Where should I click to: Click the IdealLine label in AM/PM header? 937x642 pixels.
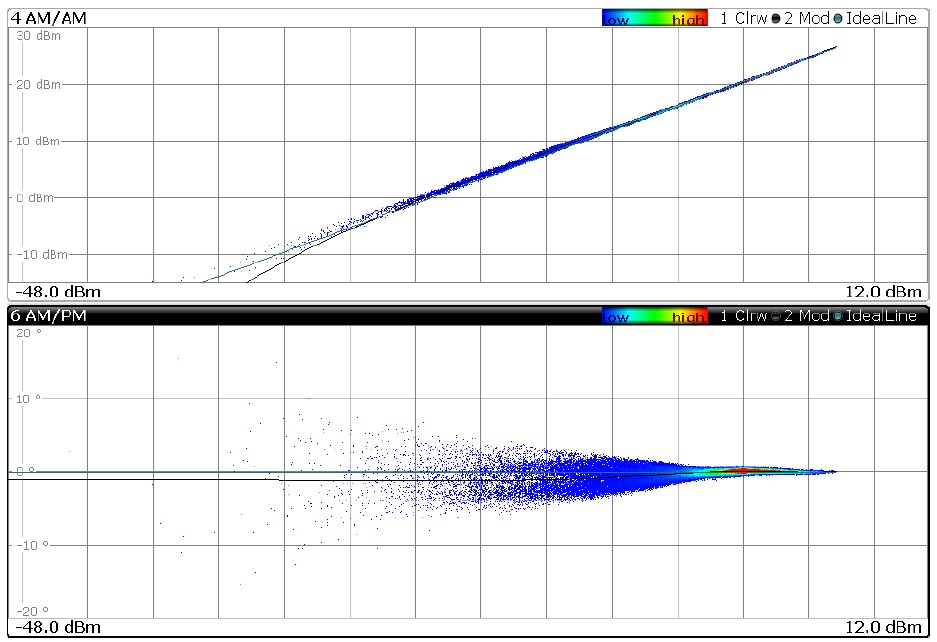tap(881, 316)
